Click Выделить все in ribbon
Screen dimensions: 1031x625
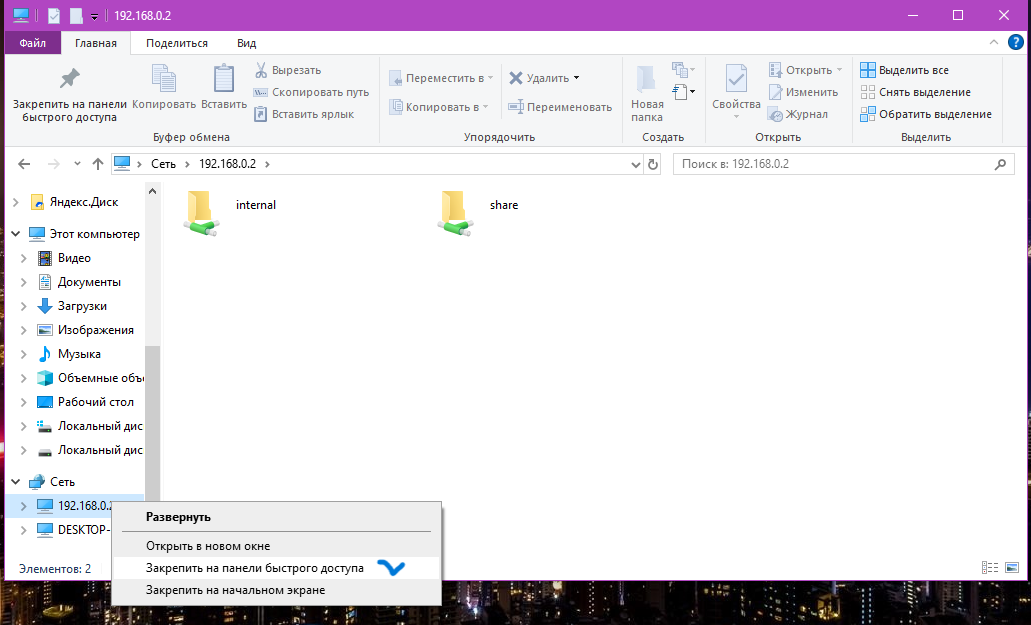pyautogui.click(x=905, y=70)
